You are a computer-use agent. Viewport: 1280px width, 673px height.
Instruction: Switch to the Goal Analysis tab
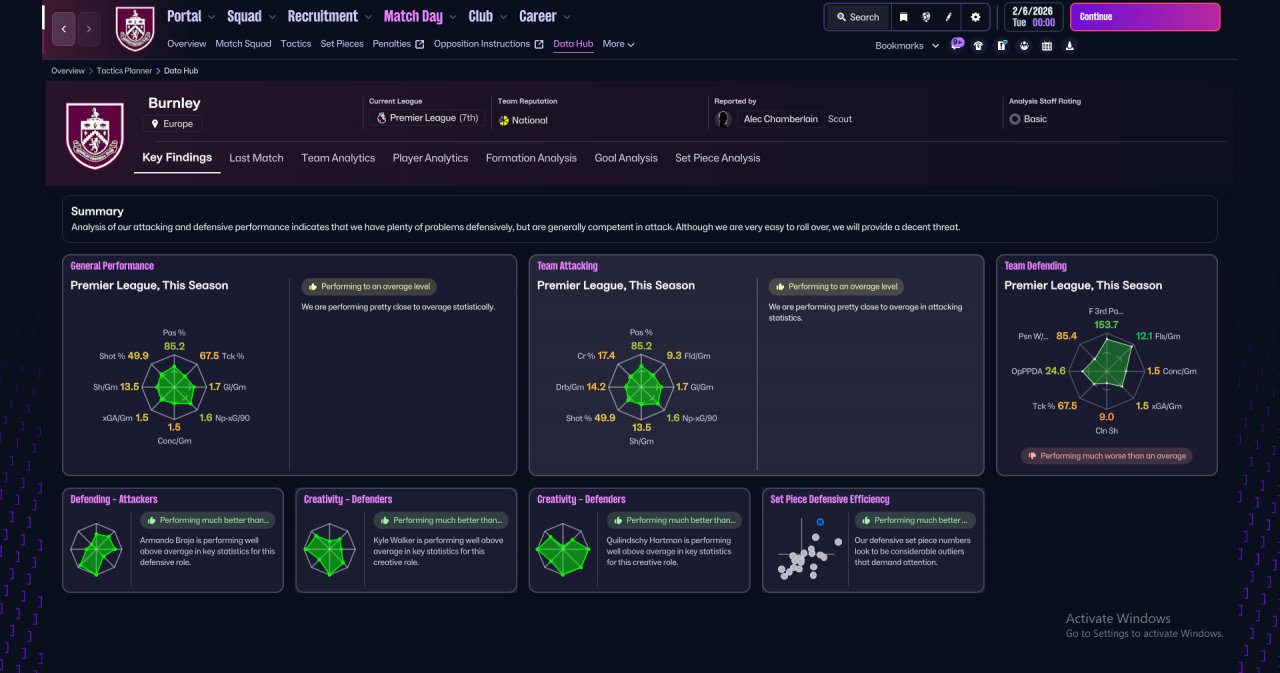click(x=626, y=158)
